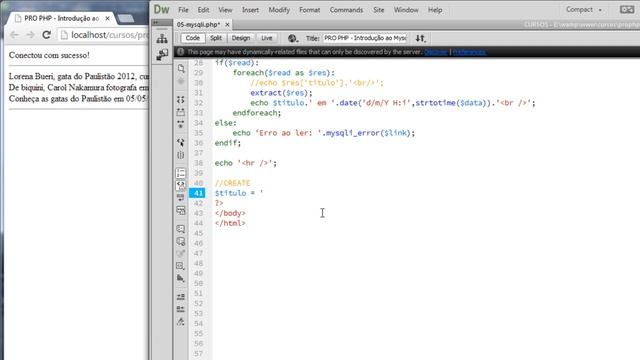Image resolution: width=640 pixels, height=360 pixels.
Task: Switch to Design view
Action: click(241, 38)
